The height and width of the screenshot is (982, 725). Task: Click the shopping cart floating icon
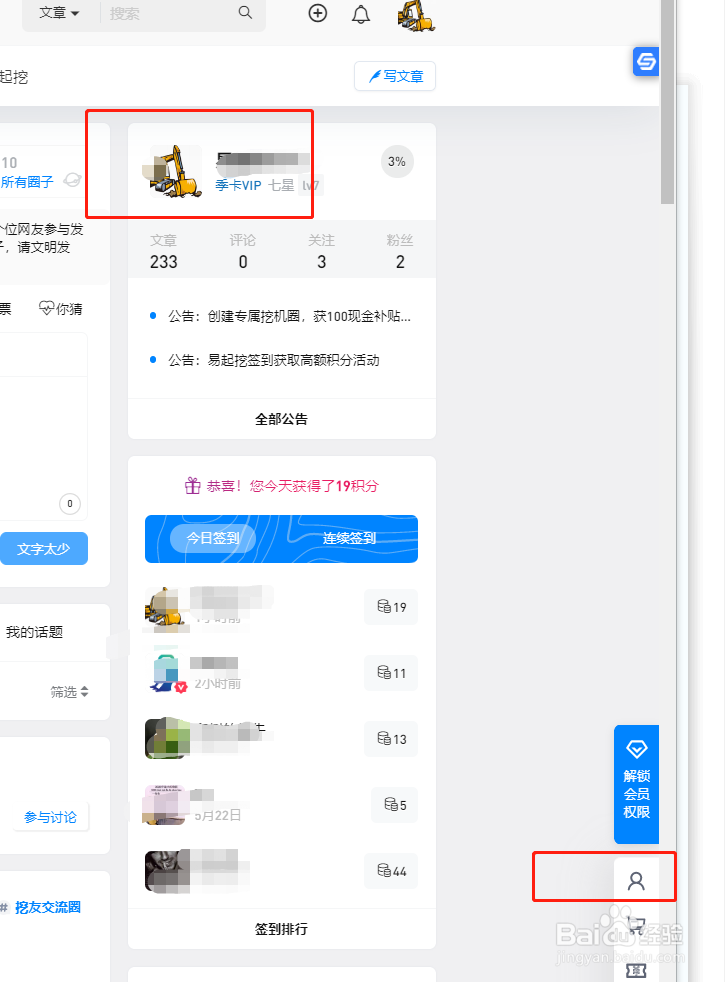coord(636,924)
